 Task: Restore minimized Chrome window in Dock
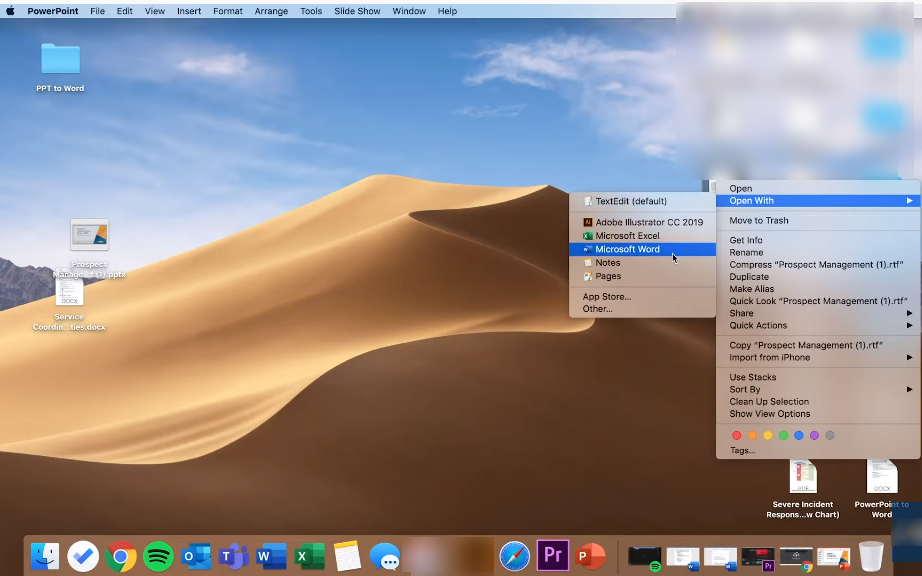[796, 558]
